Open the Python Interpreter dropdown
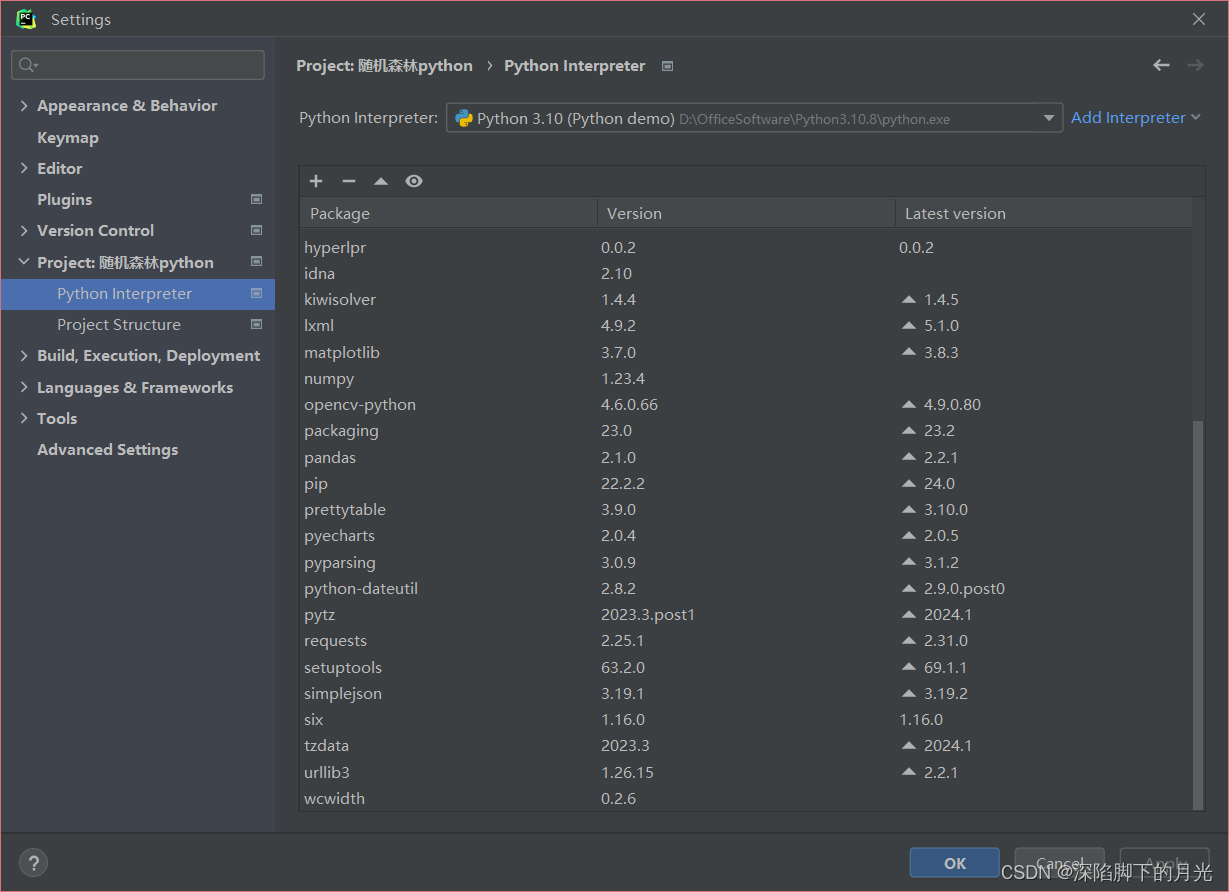 (x=1049, y=118)
